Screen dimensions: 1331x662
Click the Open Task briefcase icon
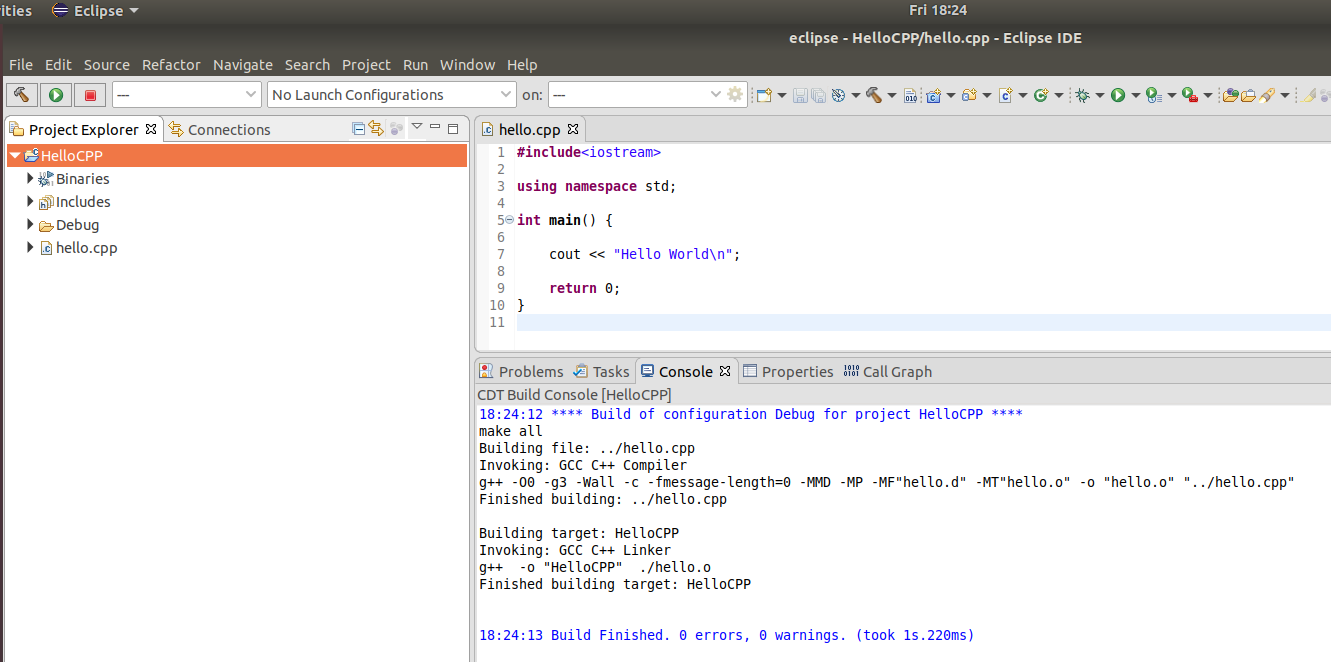1248,96
